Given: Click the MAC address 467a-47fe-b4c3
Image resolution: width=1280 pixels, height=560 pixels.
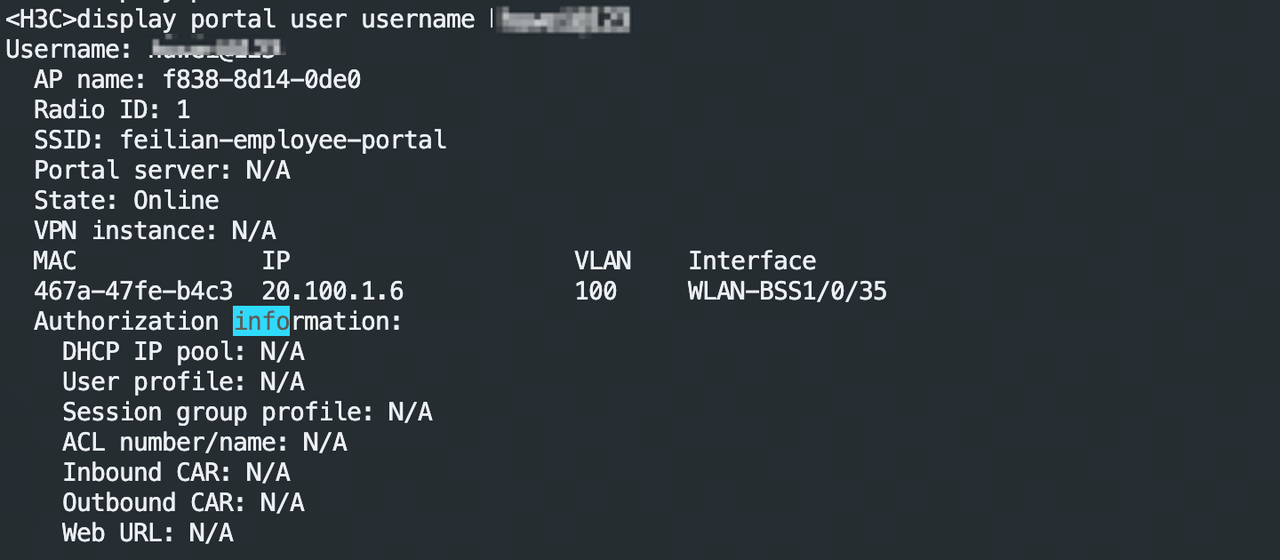Looking at the screenshot, I should tap(133, 291).
